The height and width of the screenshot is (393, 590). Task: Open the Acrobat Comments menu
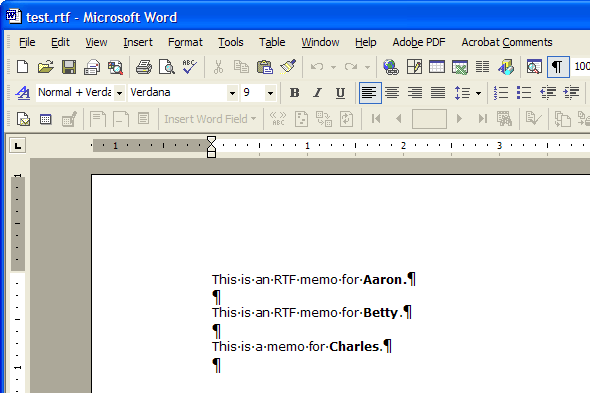(507, 42)
